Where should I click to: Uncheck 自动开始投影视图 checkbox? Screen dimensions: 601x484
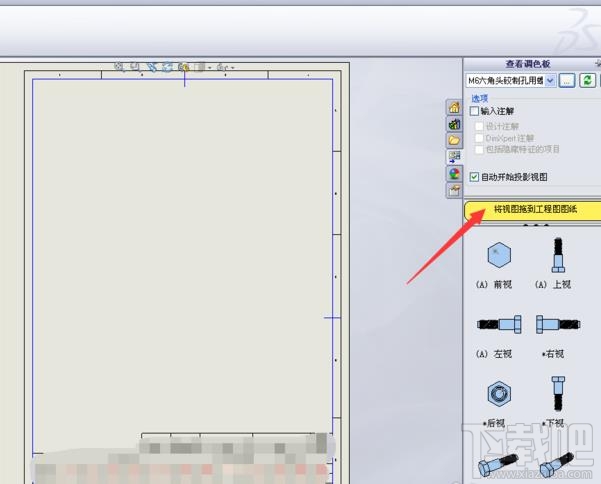coord(474,177)
